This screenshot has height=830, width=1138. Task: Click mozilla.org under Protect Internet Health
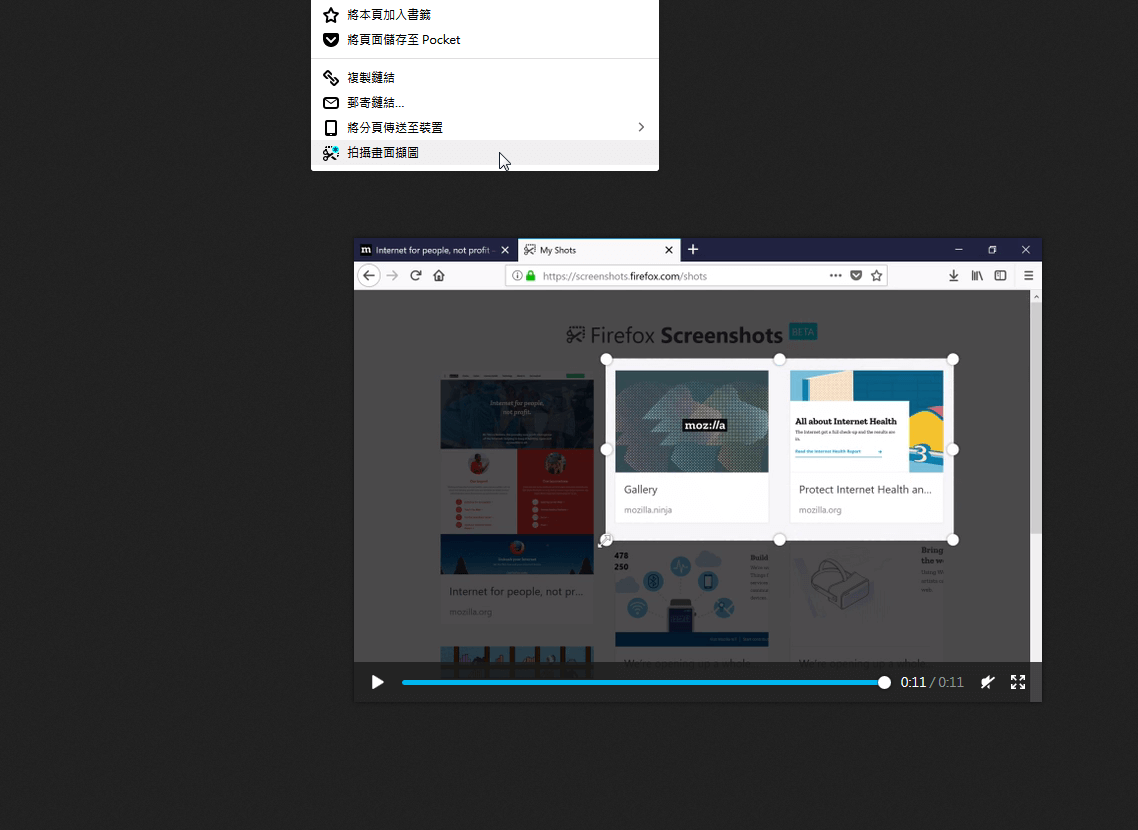coord(820,510)
